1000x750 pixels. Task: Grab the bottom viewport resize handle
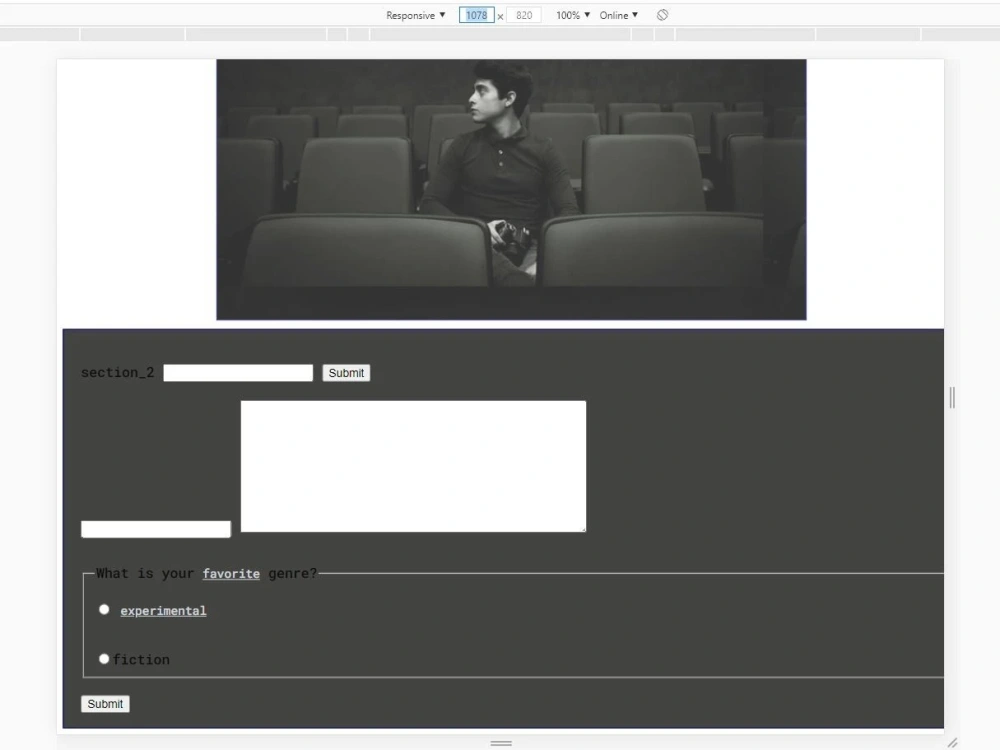(501, 743)
